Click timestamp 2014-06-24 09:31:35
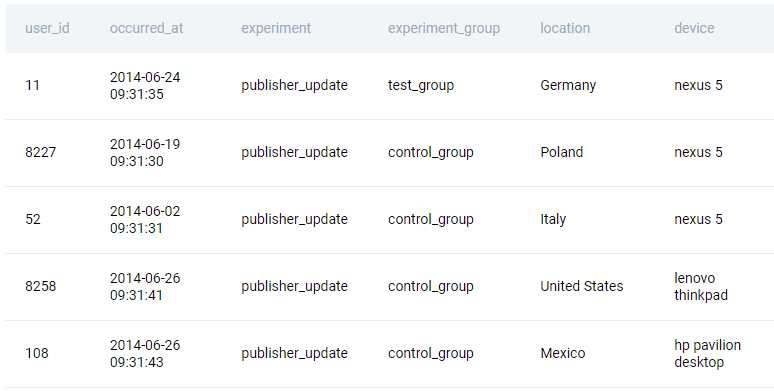The width and height of the screenshot is (774, 391). [x=145, y=85]
